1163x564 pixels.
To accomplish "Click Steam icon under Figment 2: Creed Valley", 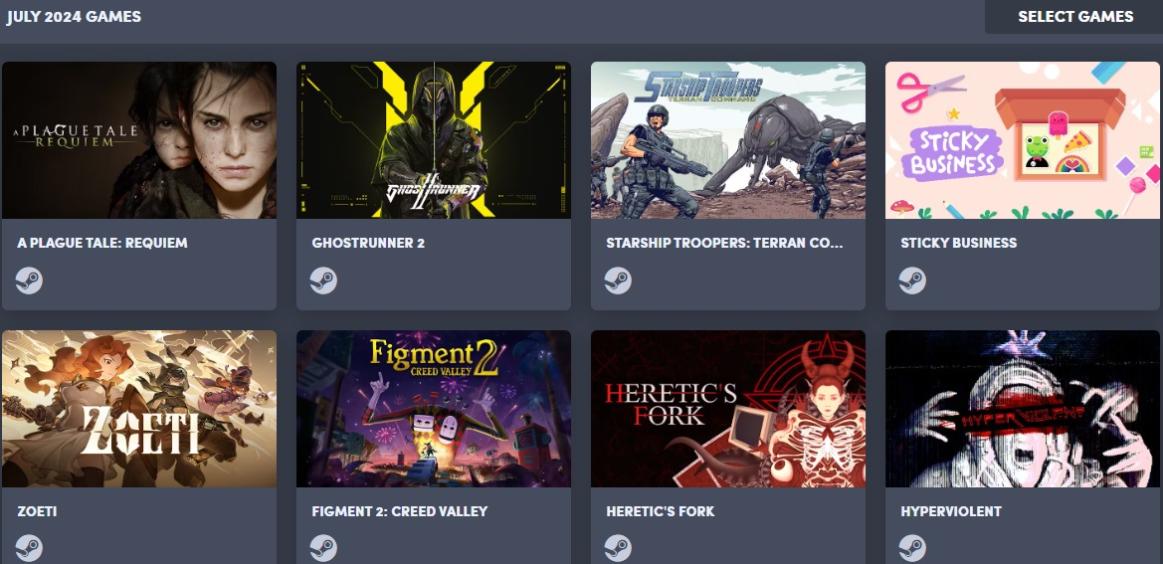I will pos(323,548).
